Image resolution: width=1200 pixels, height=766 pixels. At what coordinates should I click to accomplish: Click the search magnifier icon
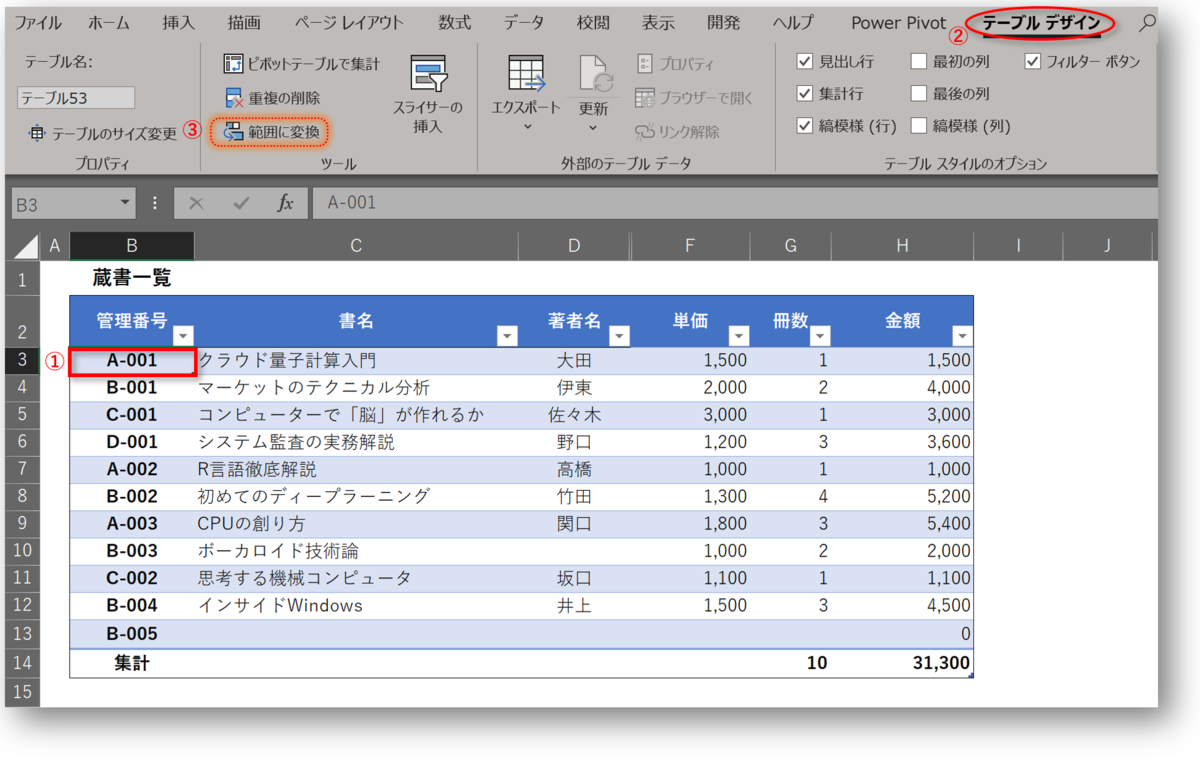pos(1148,22)
